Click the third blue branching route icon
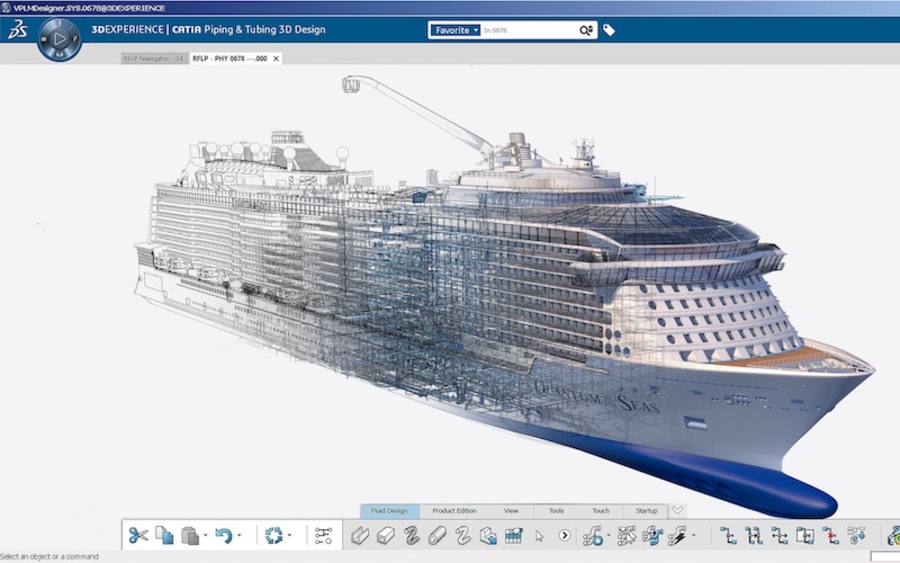 779,536
